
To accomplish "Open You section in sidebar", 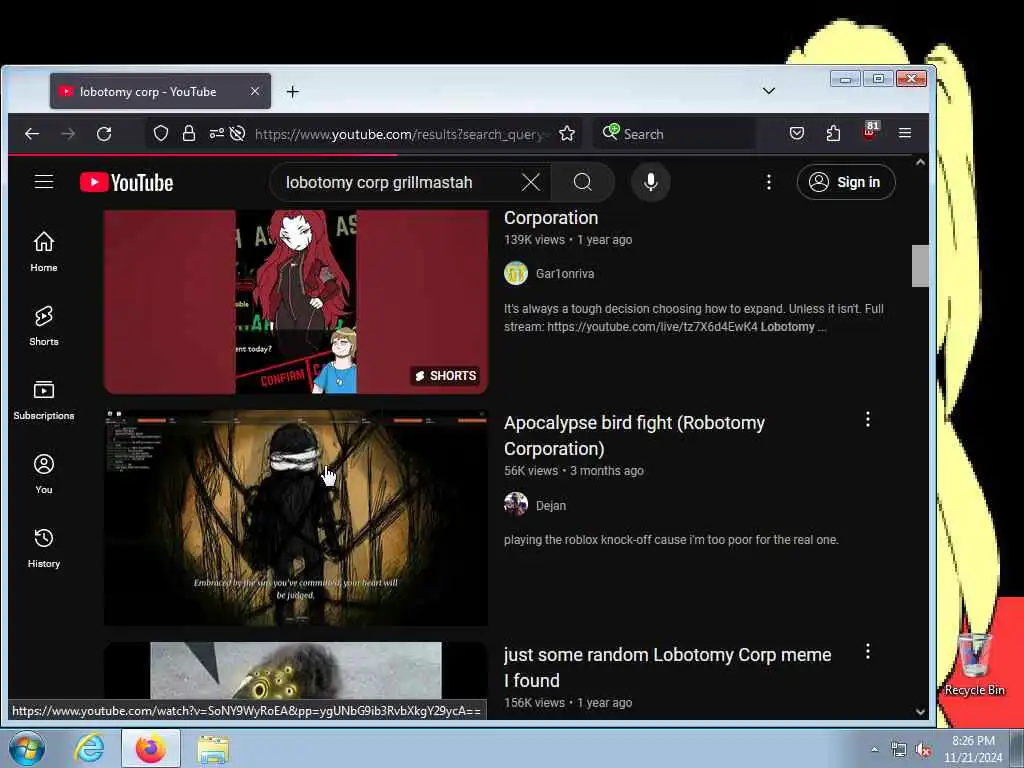I will [44, 474].
